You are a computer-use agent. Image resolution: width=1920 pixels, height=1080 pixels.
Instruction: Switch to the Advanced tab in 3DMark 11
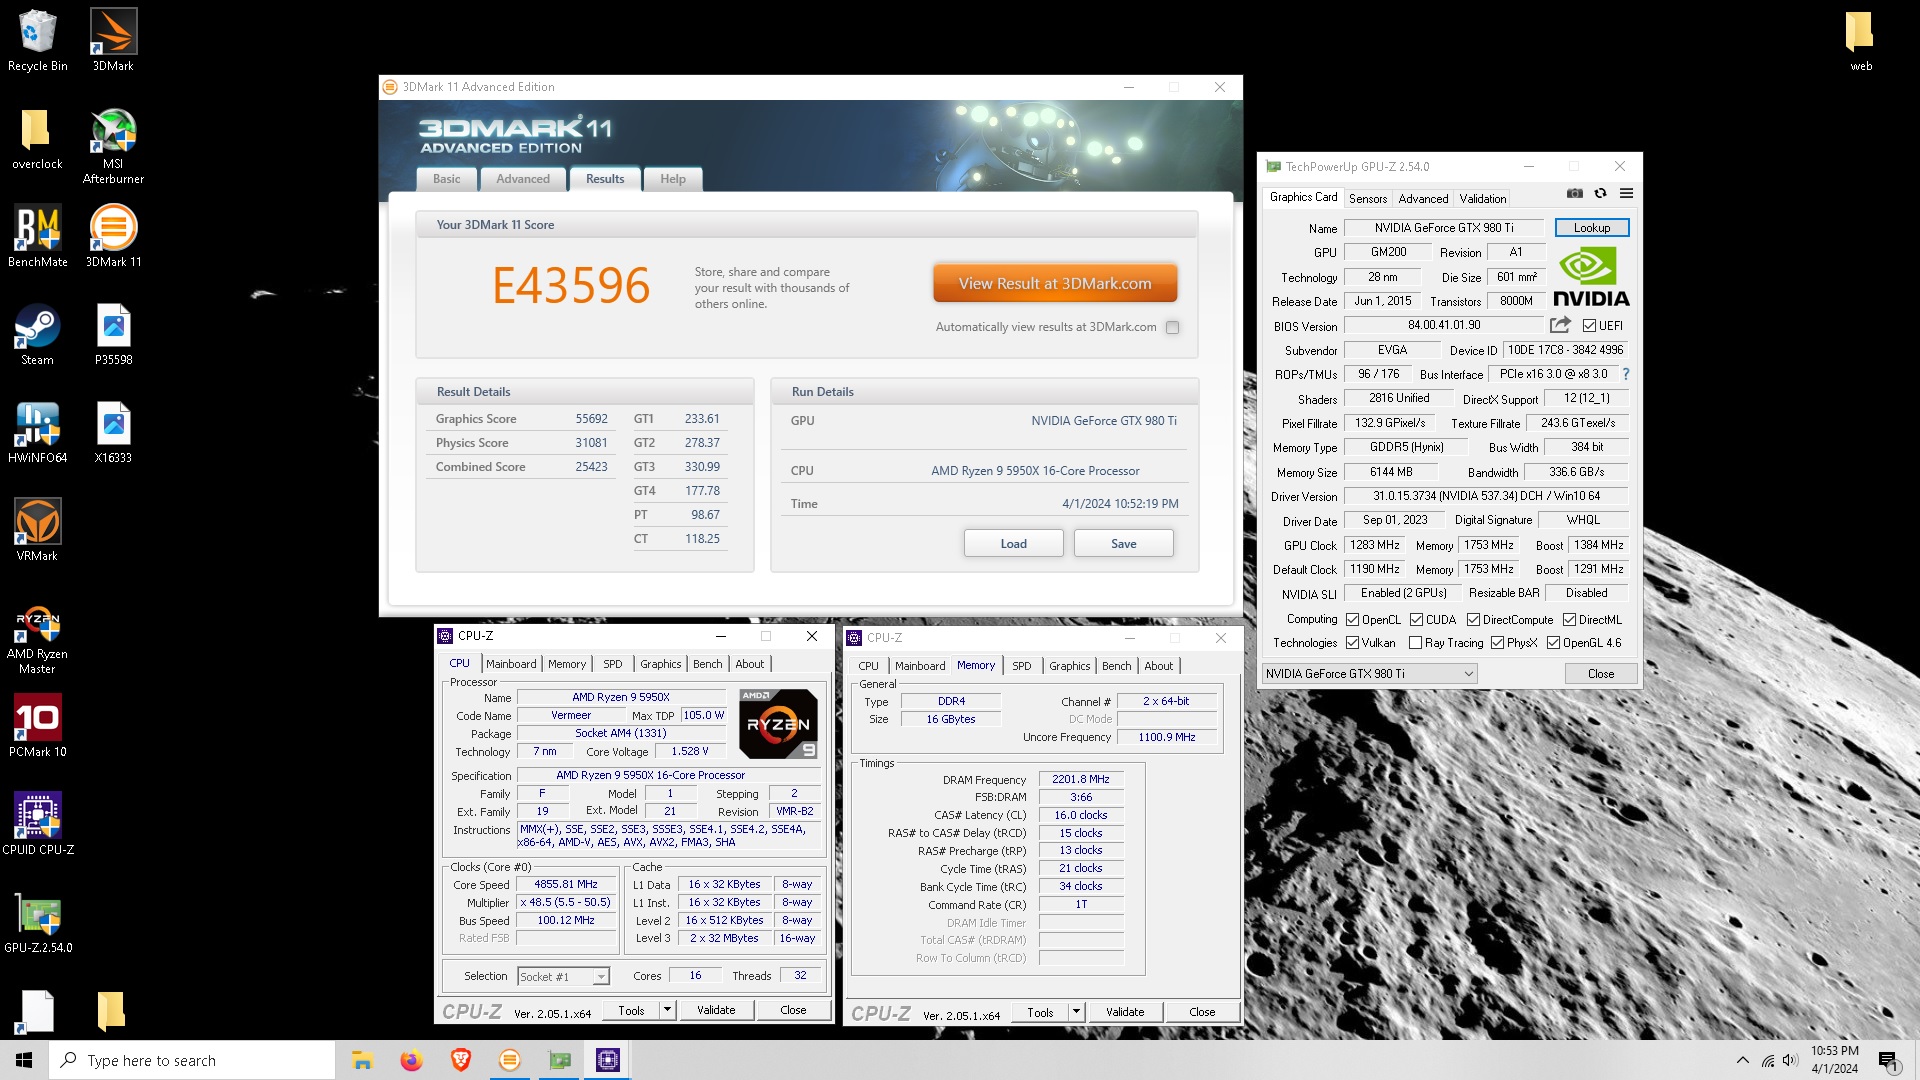pyautogui.click(x=523, y=179)
